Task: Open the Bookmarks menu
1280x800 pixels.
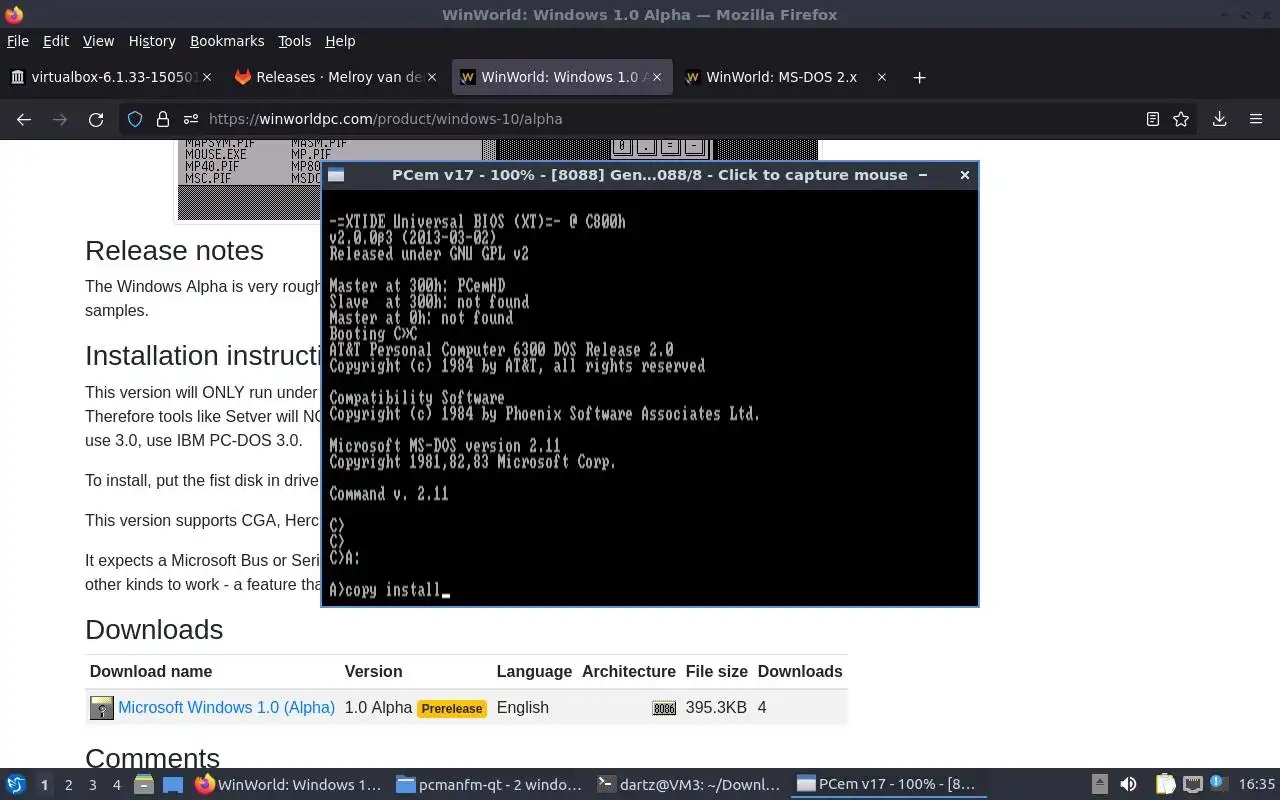Action: pyautogui.click(x=227, y=41)
